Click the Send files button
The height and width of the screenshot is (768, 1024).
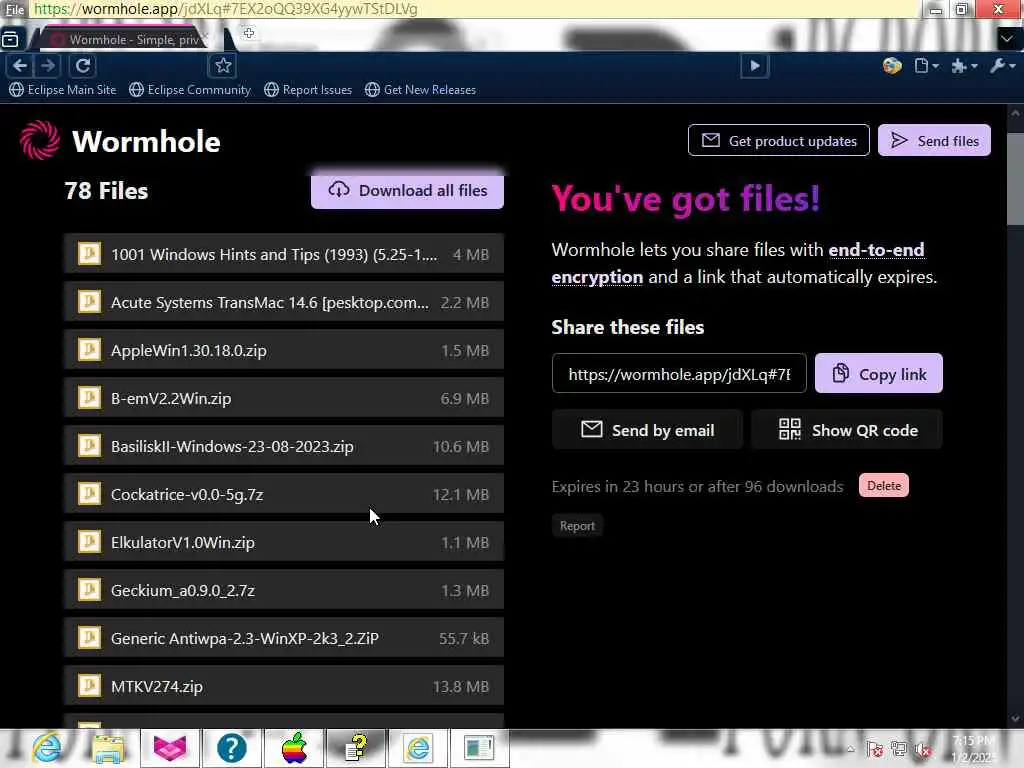coord(934,140)
